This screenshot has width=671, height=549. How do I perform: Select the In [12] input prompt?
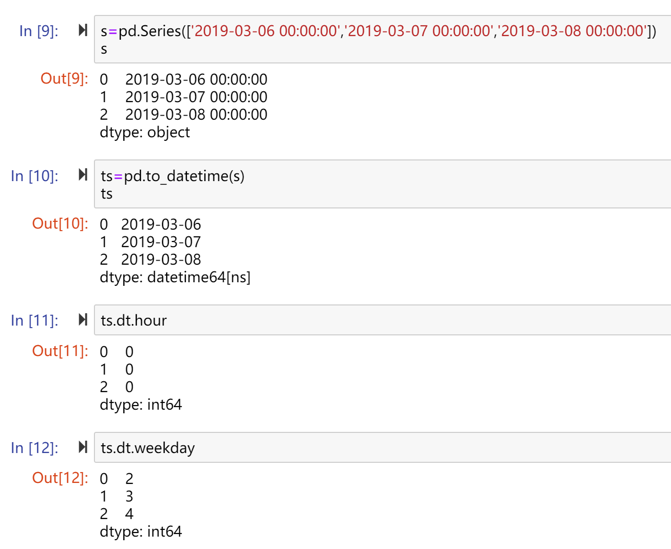(34, 448)
